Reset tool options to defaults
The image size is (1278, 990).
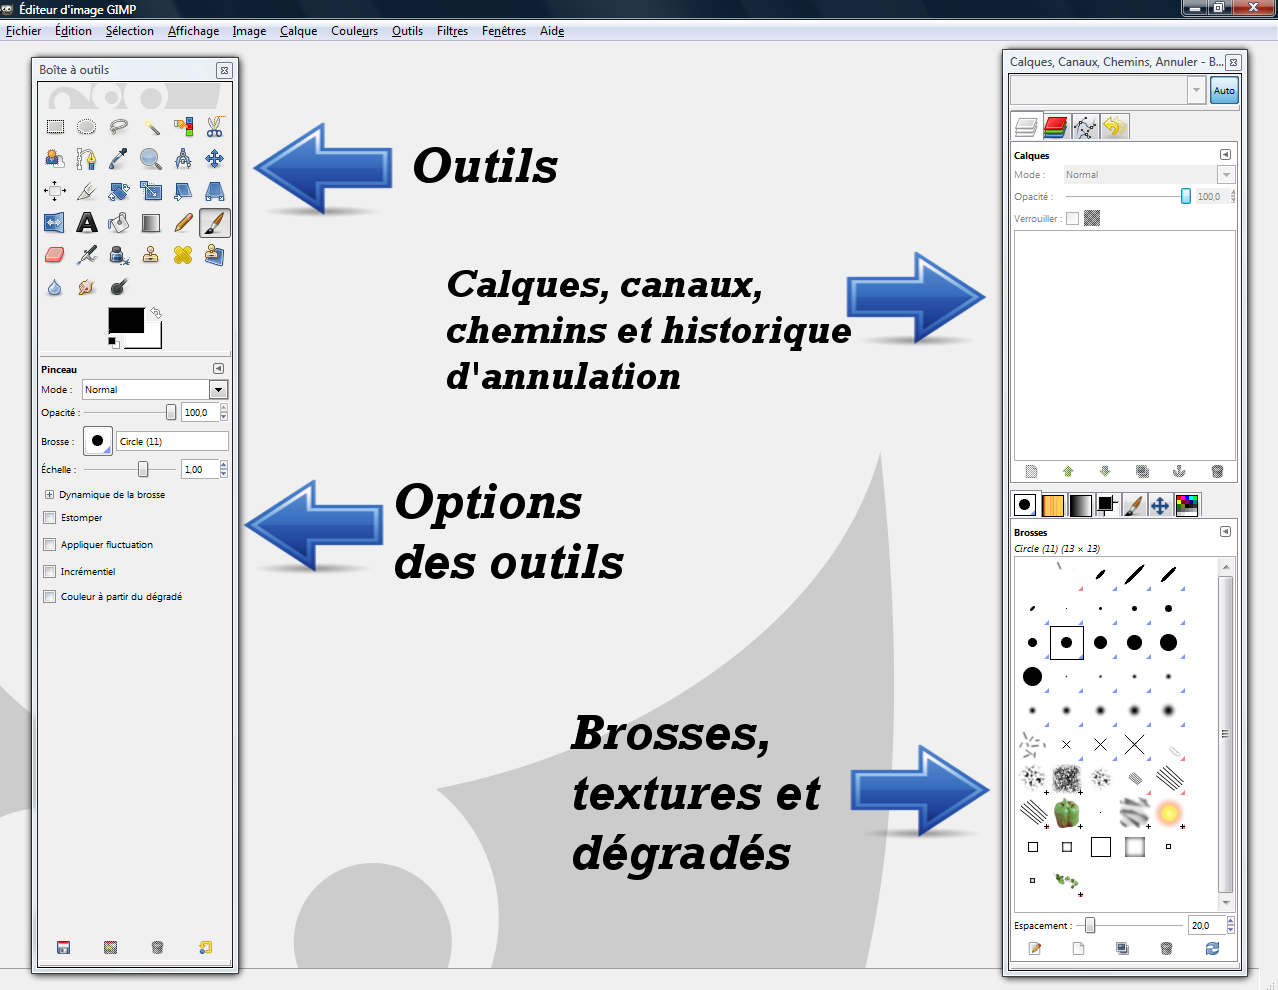click(x=205, y=948)
